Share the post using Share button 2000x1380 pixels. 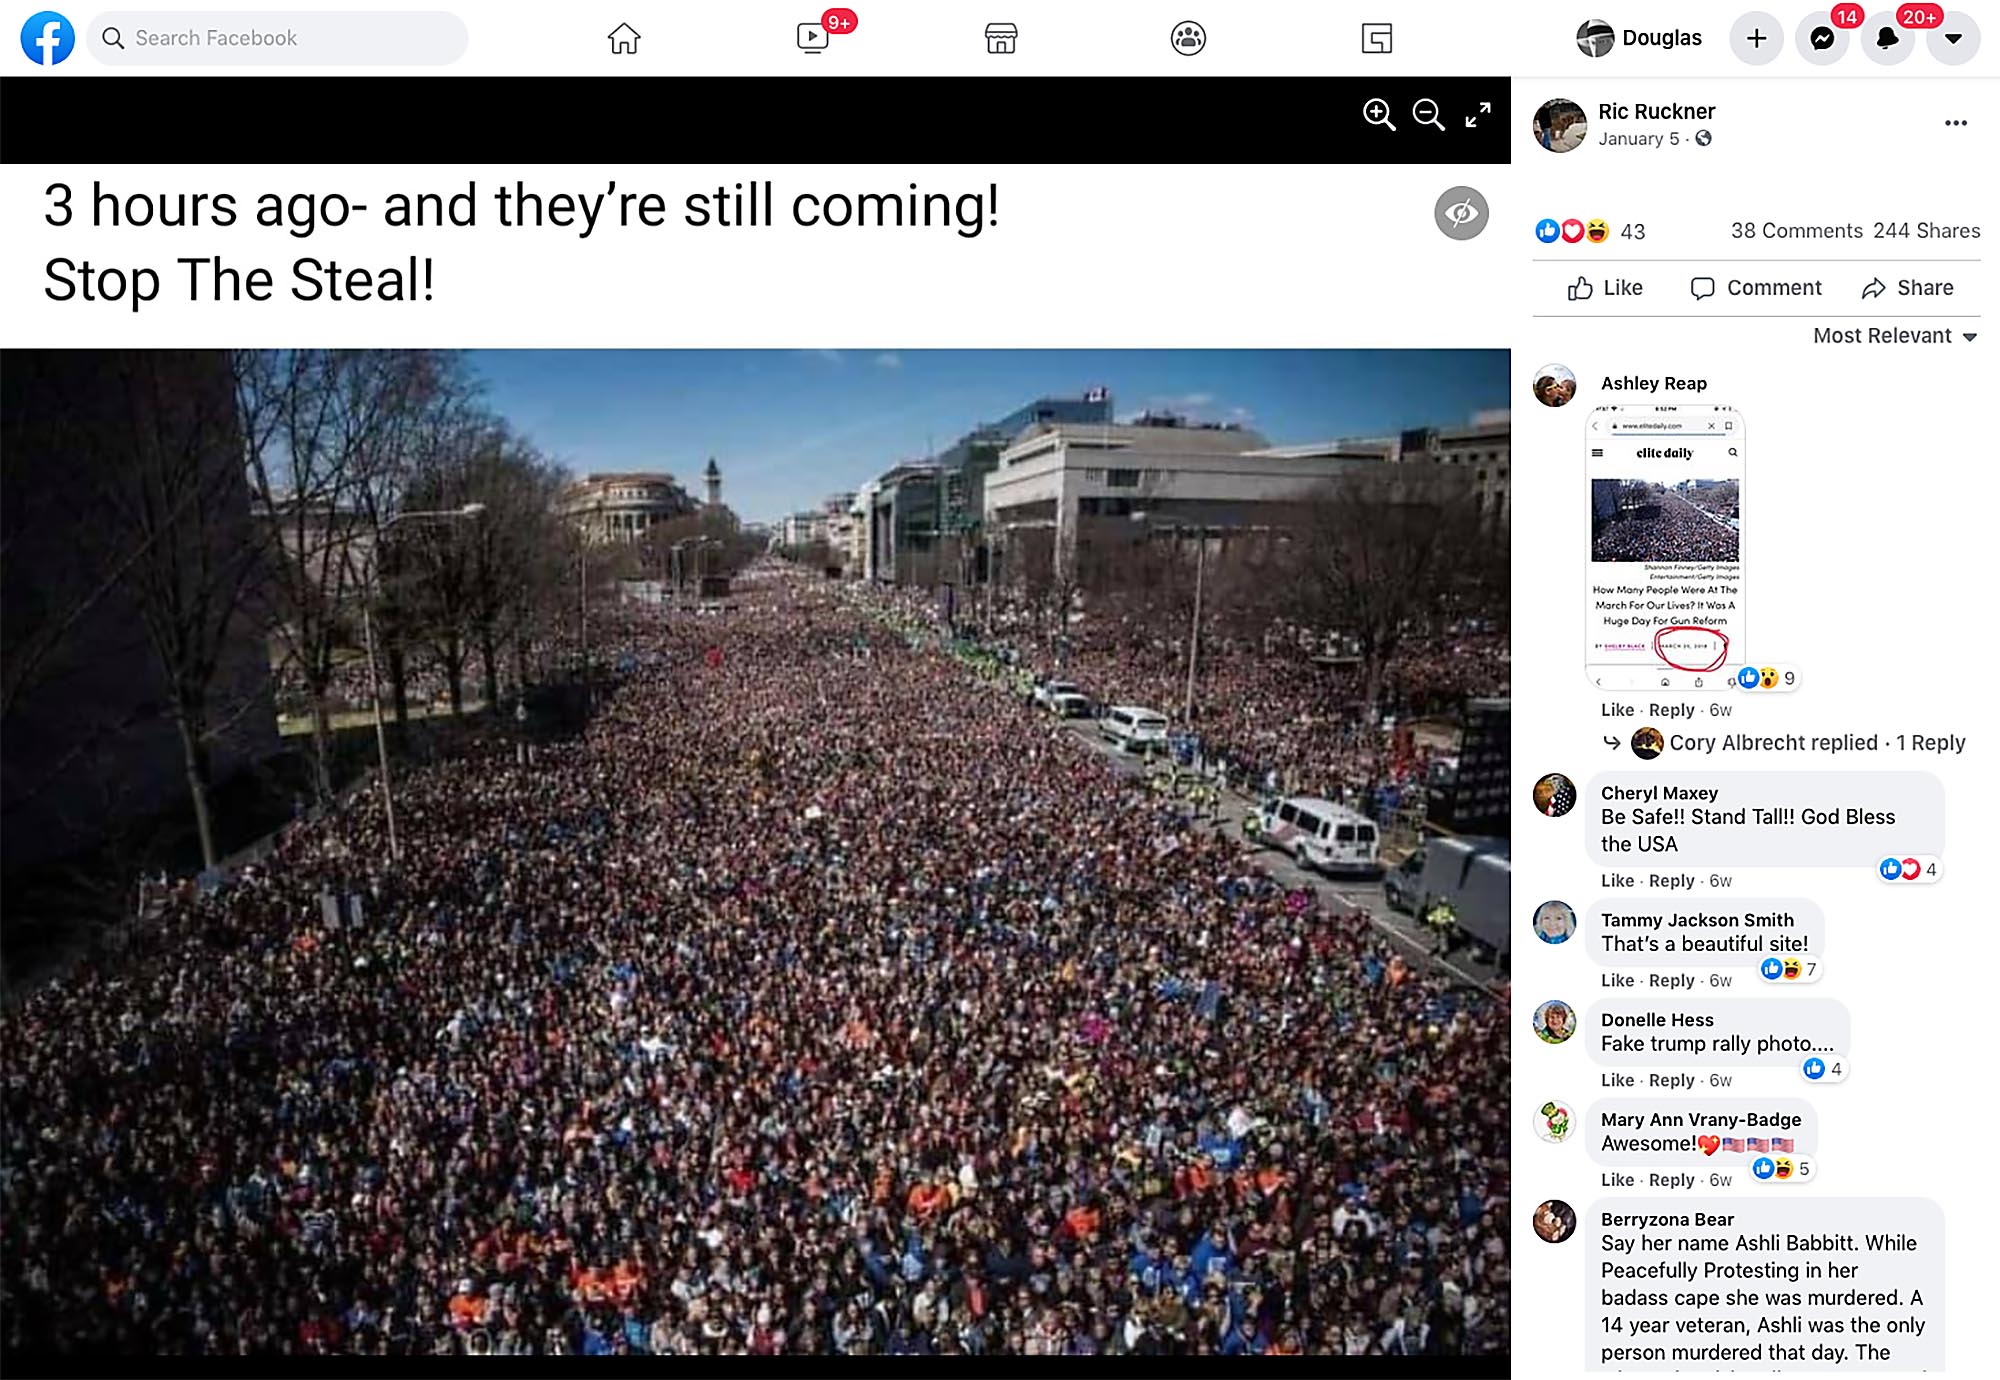[1907, 288]
